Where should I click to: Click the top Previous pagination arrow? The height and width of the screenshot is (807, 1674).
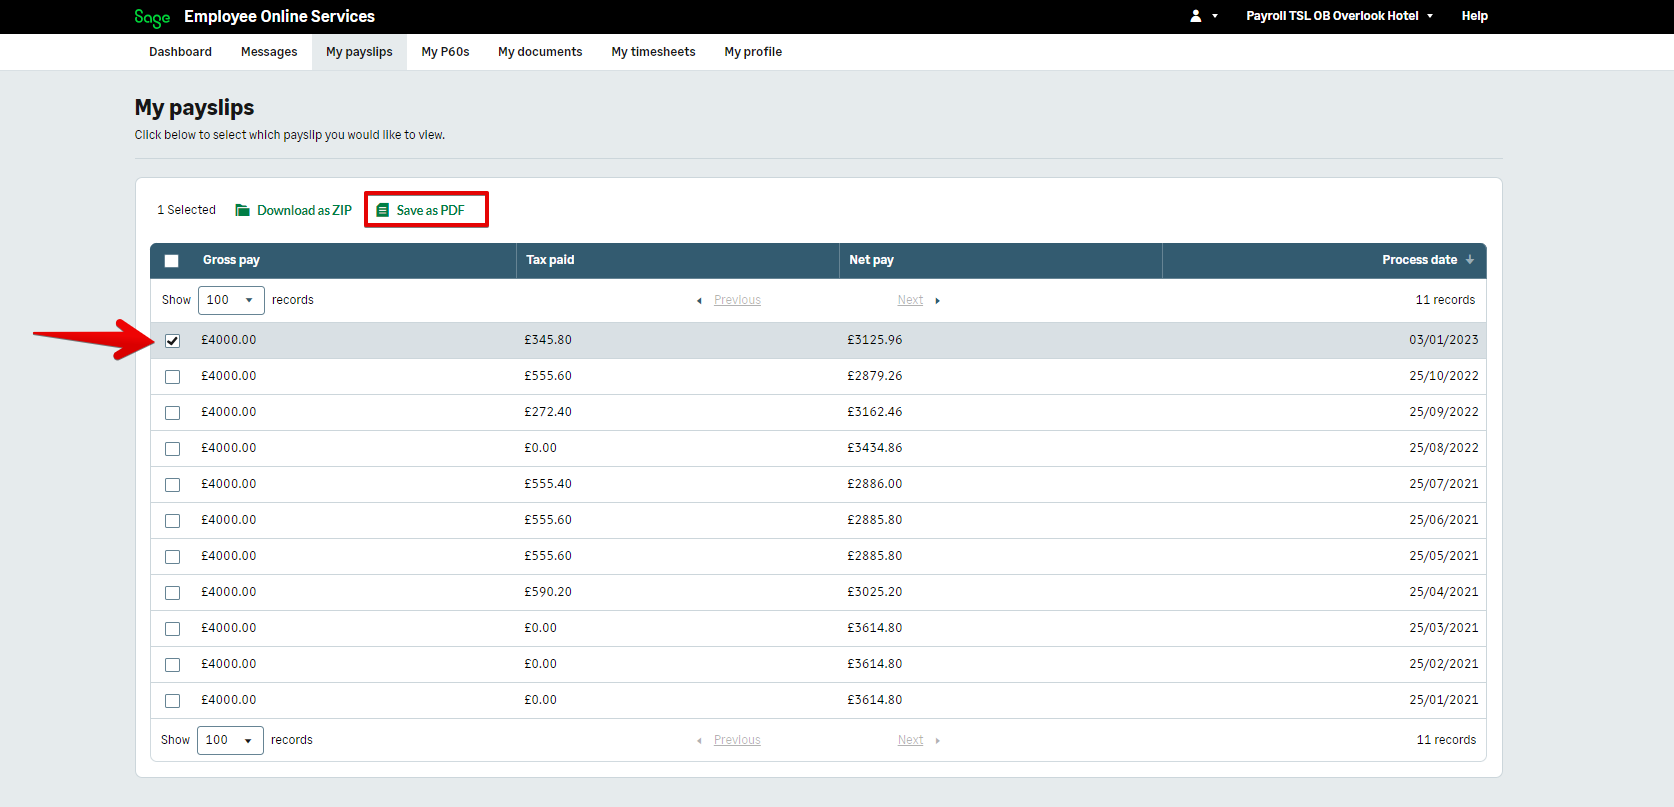click(x=699, y=300)
